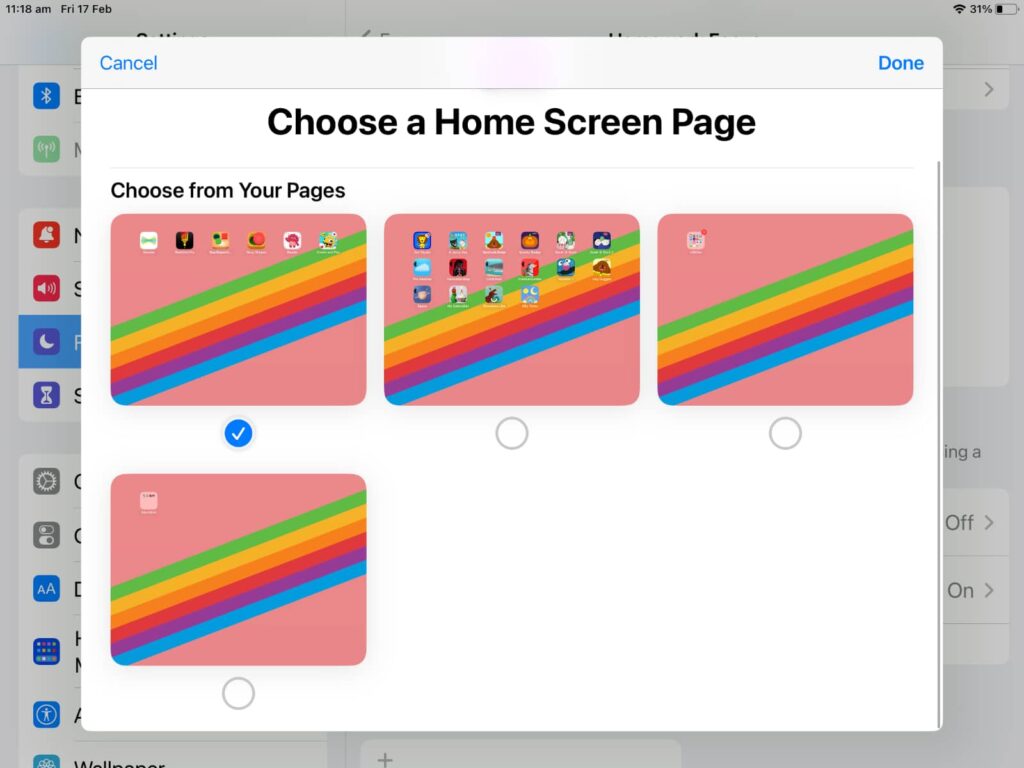Tap the thumbnail of the page full of apps
Screen dimensions: 1024x768
[x=512, y=309]
